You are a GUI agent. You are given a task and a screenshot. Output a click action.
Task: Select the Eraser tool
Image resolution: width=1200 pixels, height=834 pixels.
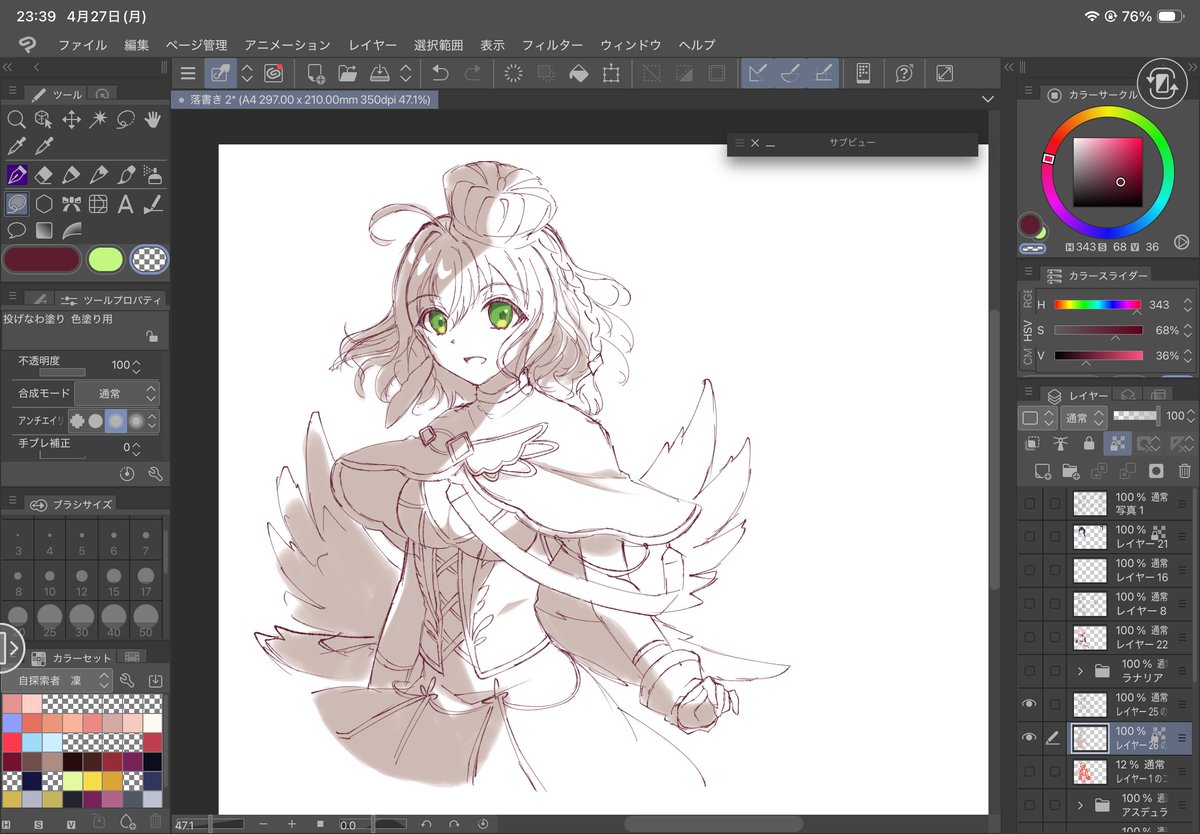pos(42,173)
